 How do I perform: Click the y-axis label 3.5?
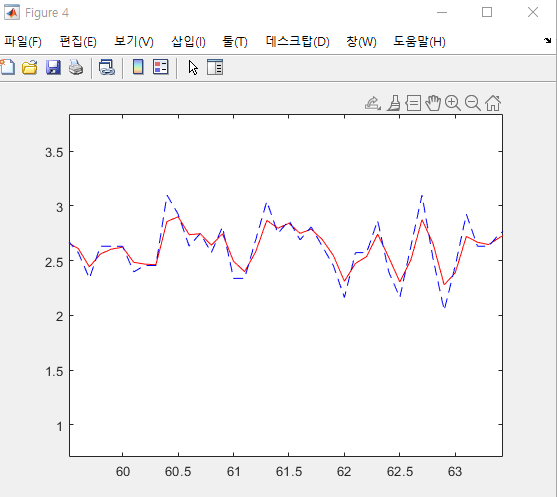(54, 152)
